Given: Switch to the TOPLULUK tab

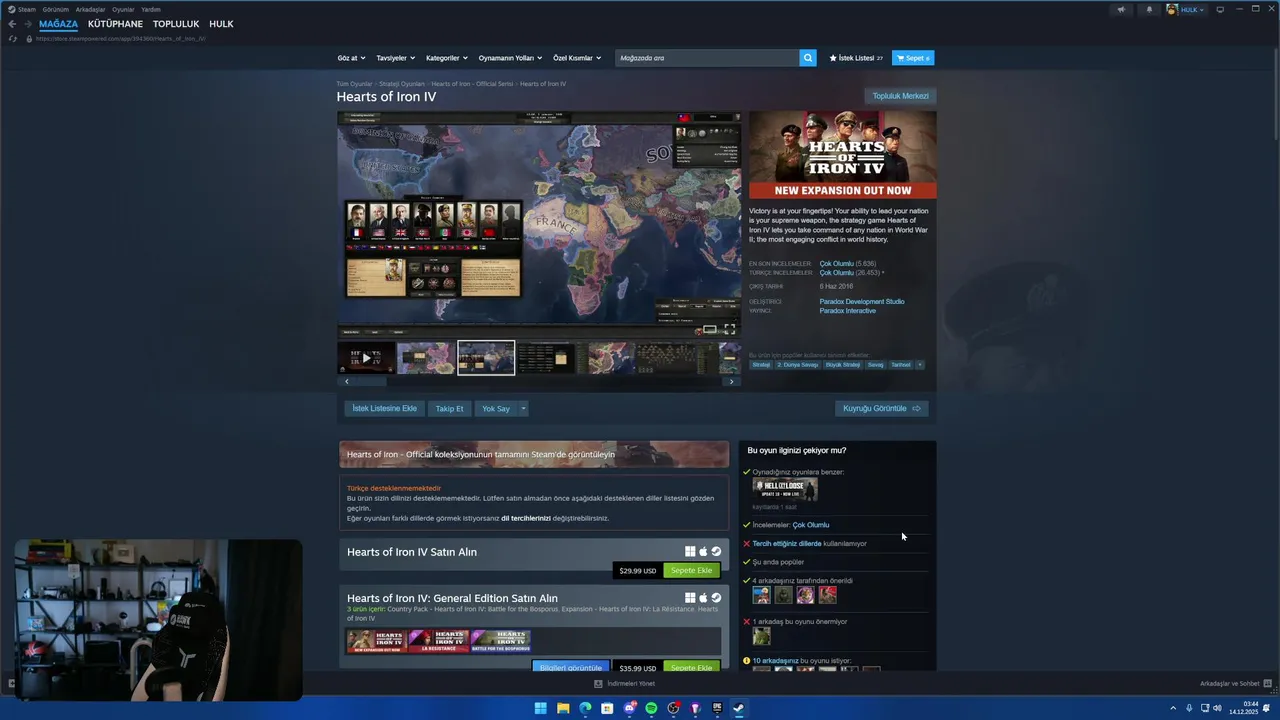Looking at the screenshot, I should [x=176, y=24].
